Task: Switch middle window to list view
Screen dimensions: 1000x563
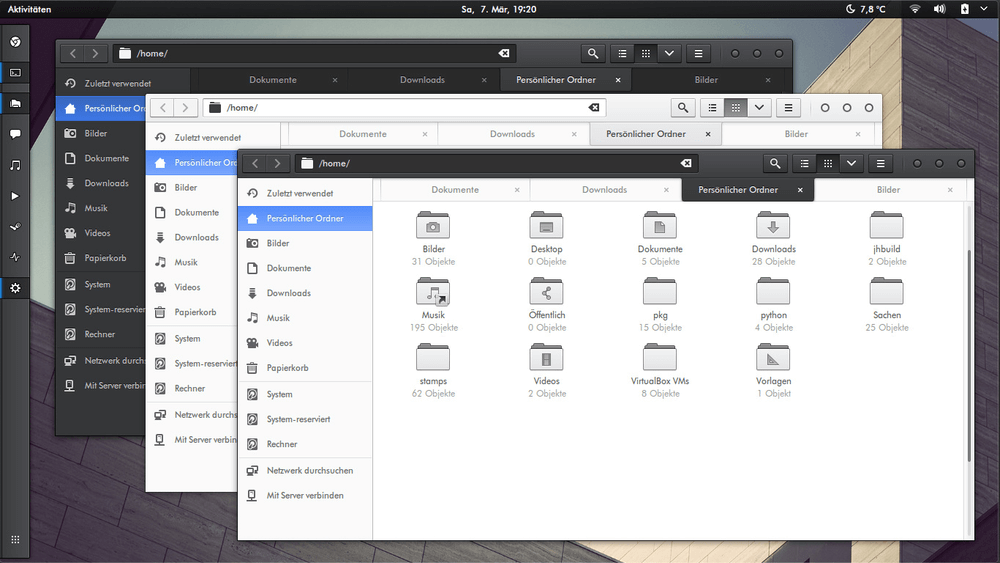Action: coord(712,108)
